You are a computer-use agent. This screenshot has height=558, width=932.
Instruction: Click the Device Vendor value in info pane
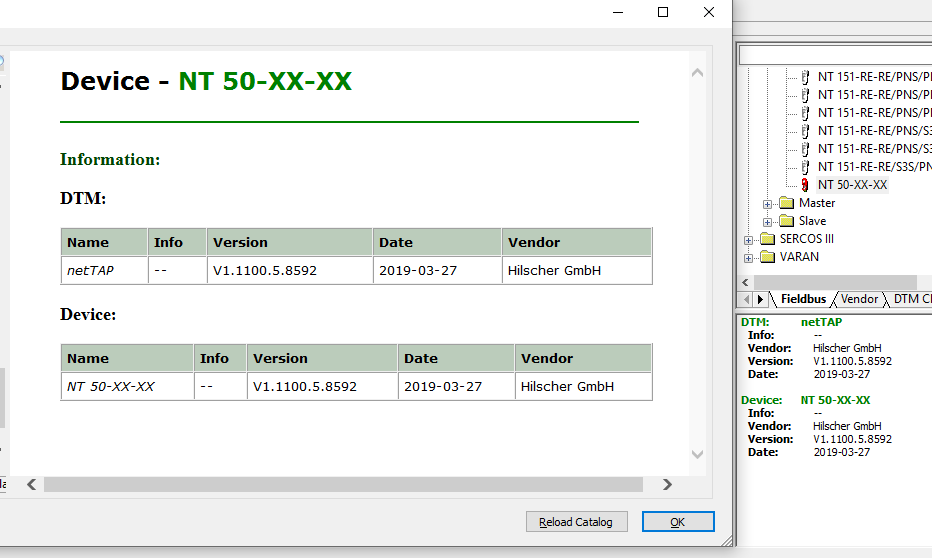(847, 426)
